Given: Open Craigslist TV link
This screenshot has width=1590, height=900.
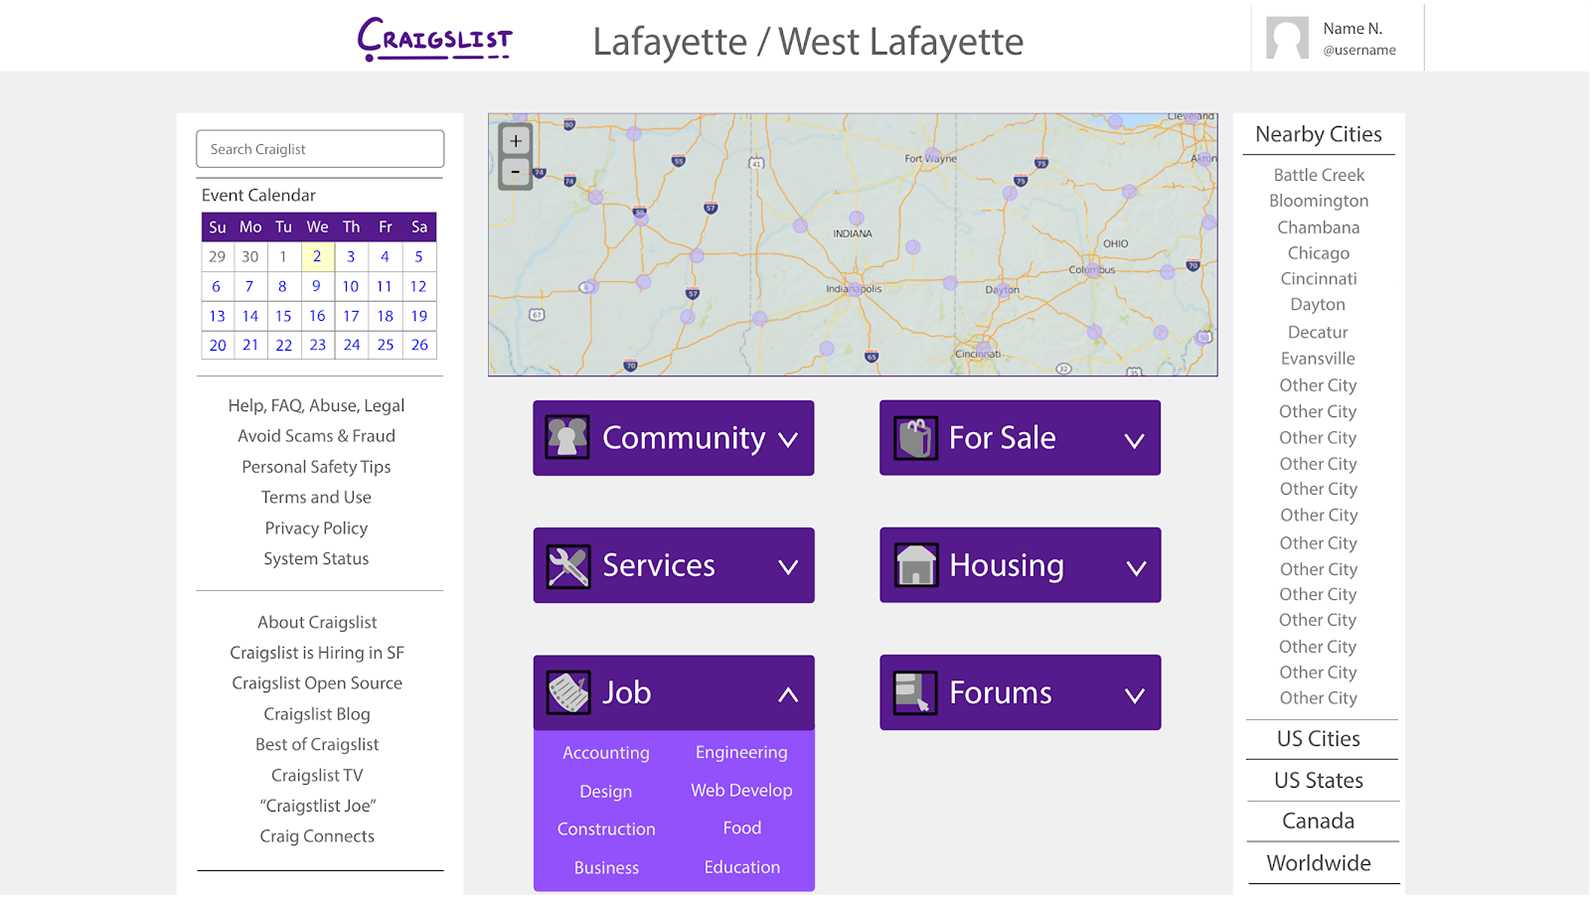Looking at the screenshot, I should 317,775.
